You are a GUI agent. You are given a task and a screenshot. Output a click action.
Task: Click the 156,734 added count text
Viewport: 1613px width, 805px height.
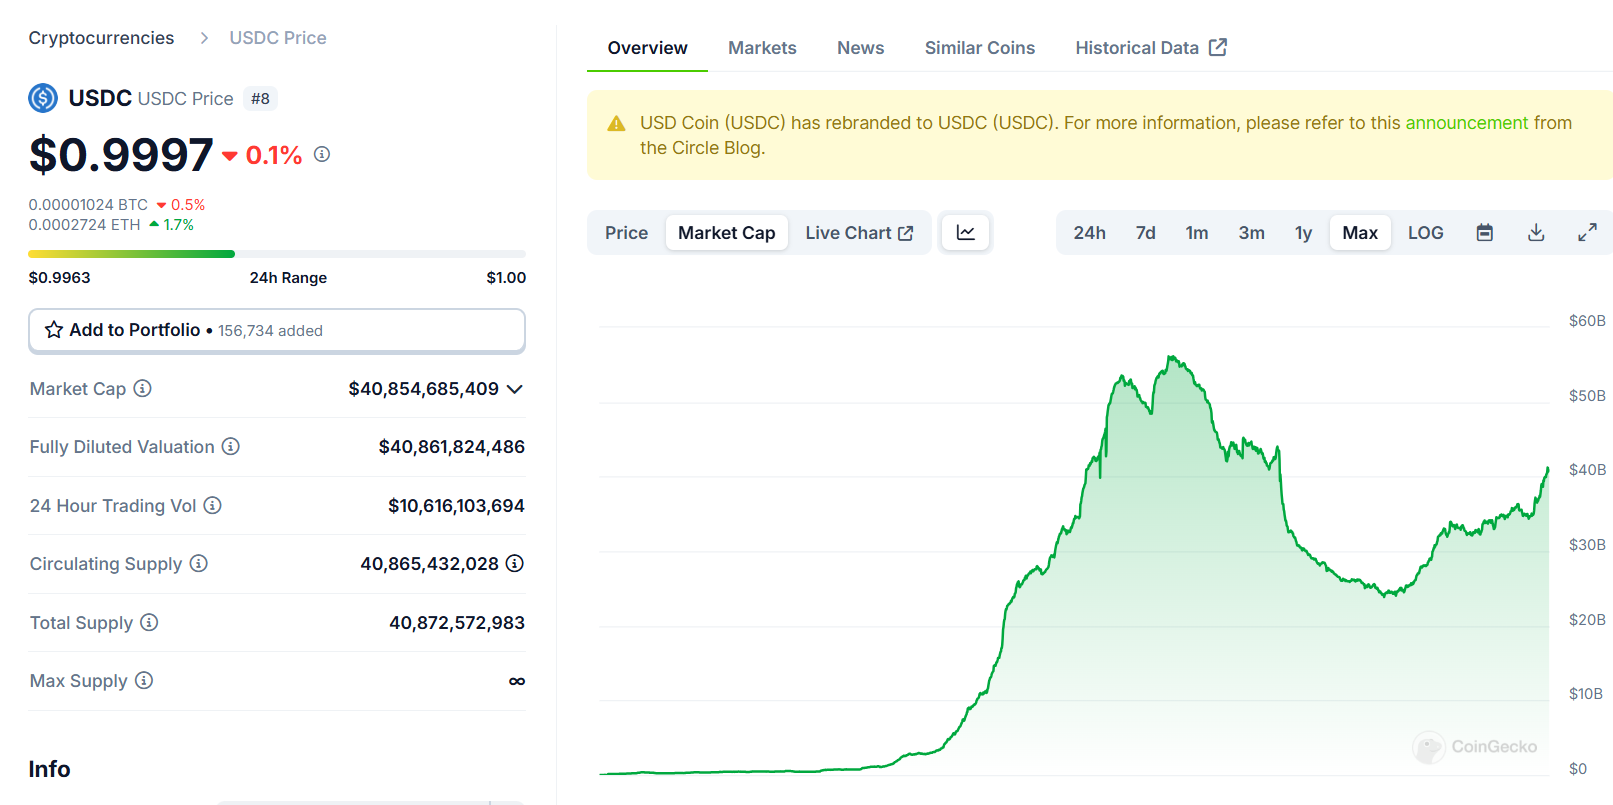pyautogui.click(x=270, y=331)
